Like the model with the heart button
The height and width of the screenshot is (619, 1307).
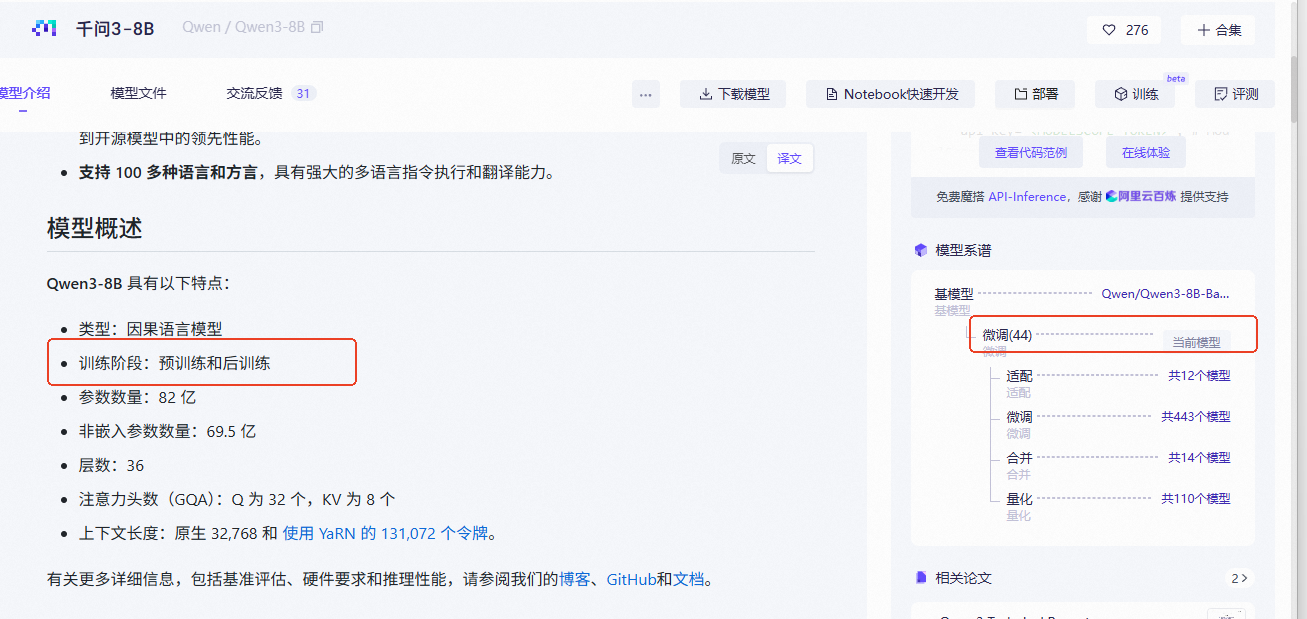(1124, 30)
